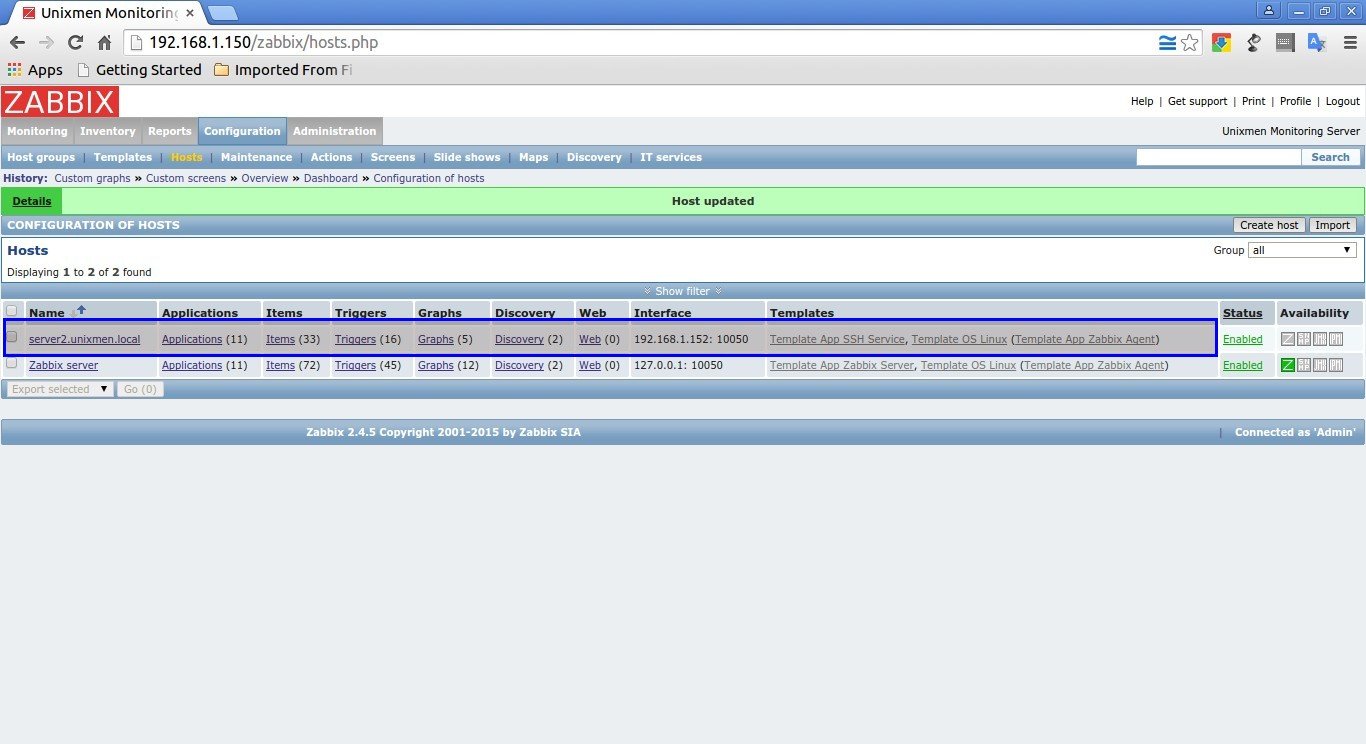Go to IT services submenu
This screenshot has width=1366, height=744.
(671, 157)
